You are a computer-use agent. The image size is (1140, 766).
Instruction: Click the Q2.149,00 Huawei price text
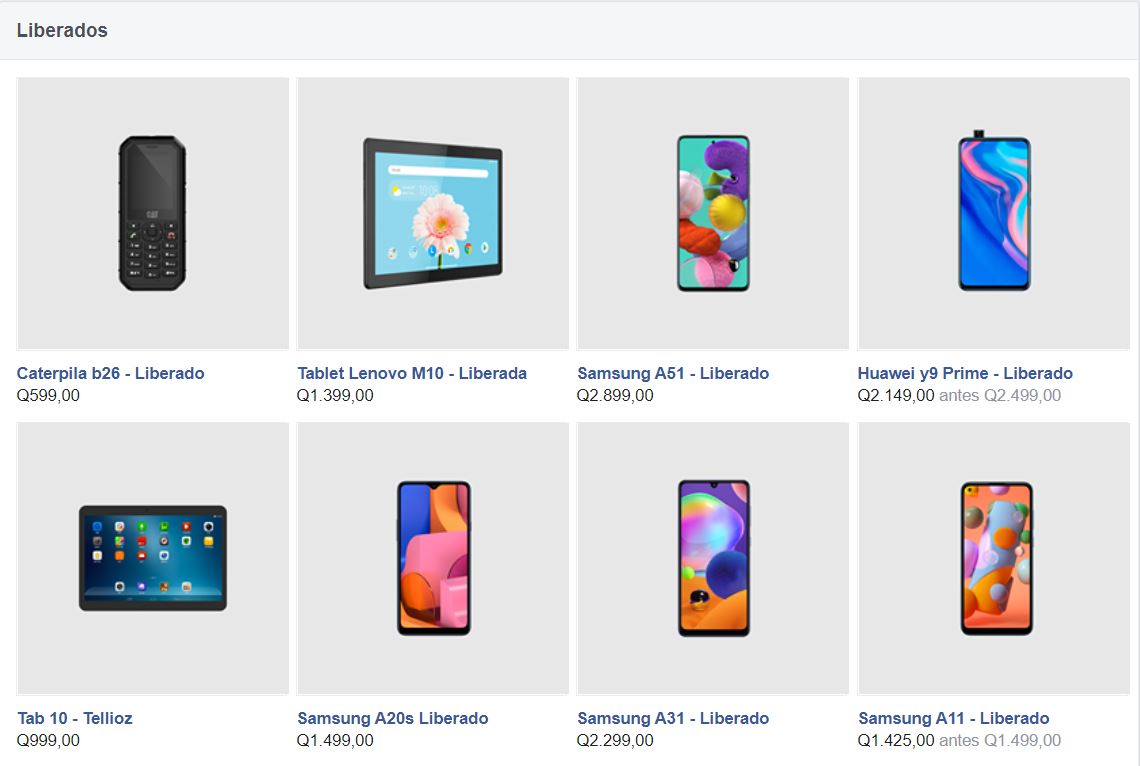click(896, 395)
